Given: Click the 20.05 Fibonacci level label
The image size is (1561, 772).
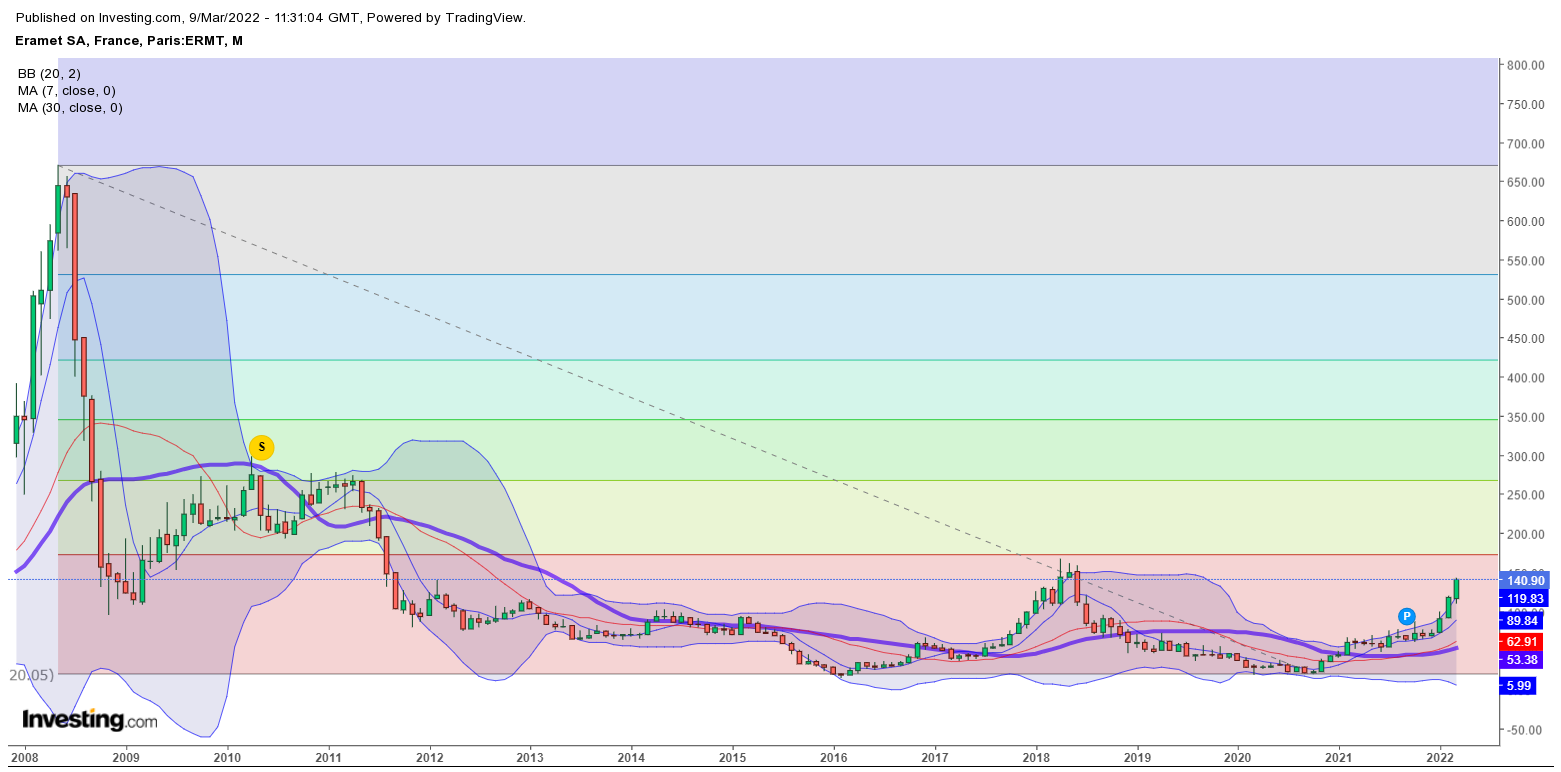Looking at the screenshot, I should coord(31,675).
